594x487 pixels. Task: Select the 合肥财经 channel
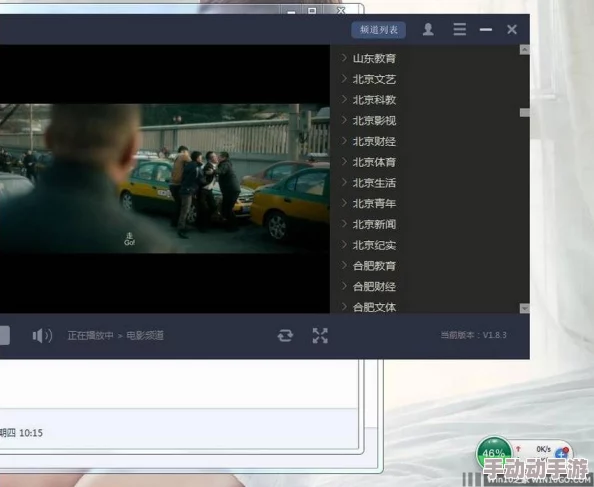pos(374,287)
